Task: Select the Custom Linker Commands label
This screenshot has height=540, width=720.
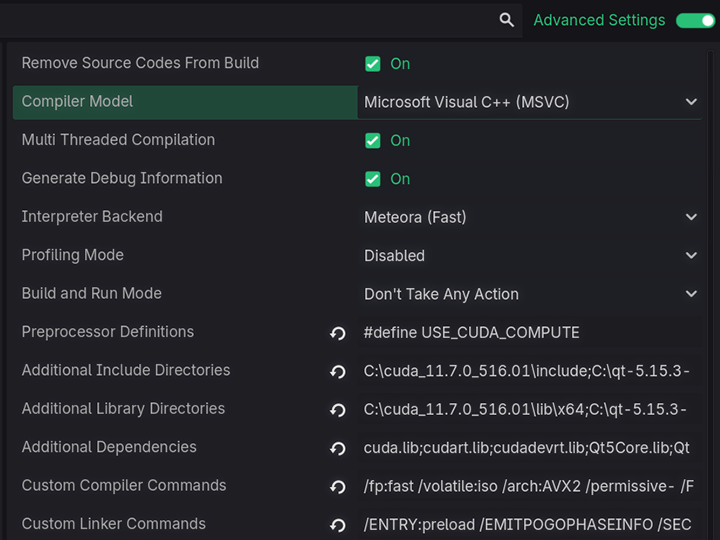Action: point(113,524)
